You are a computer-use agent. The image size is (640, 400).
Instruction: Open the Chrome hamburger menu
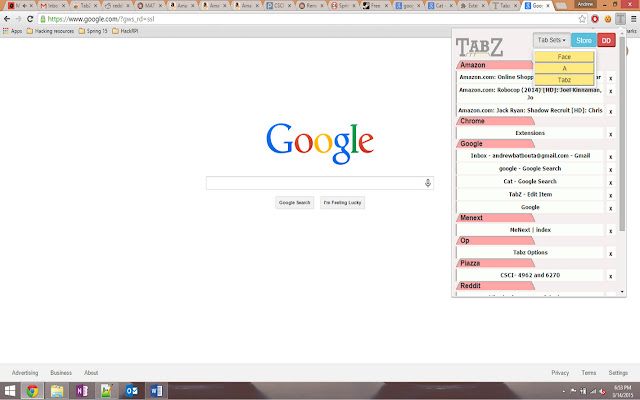(633, 19)
